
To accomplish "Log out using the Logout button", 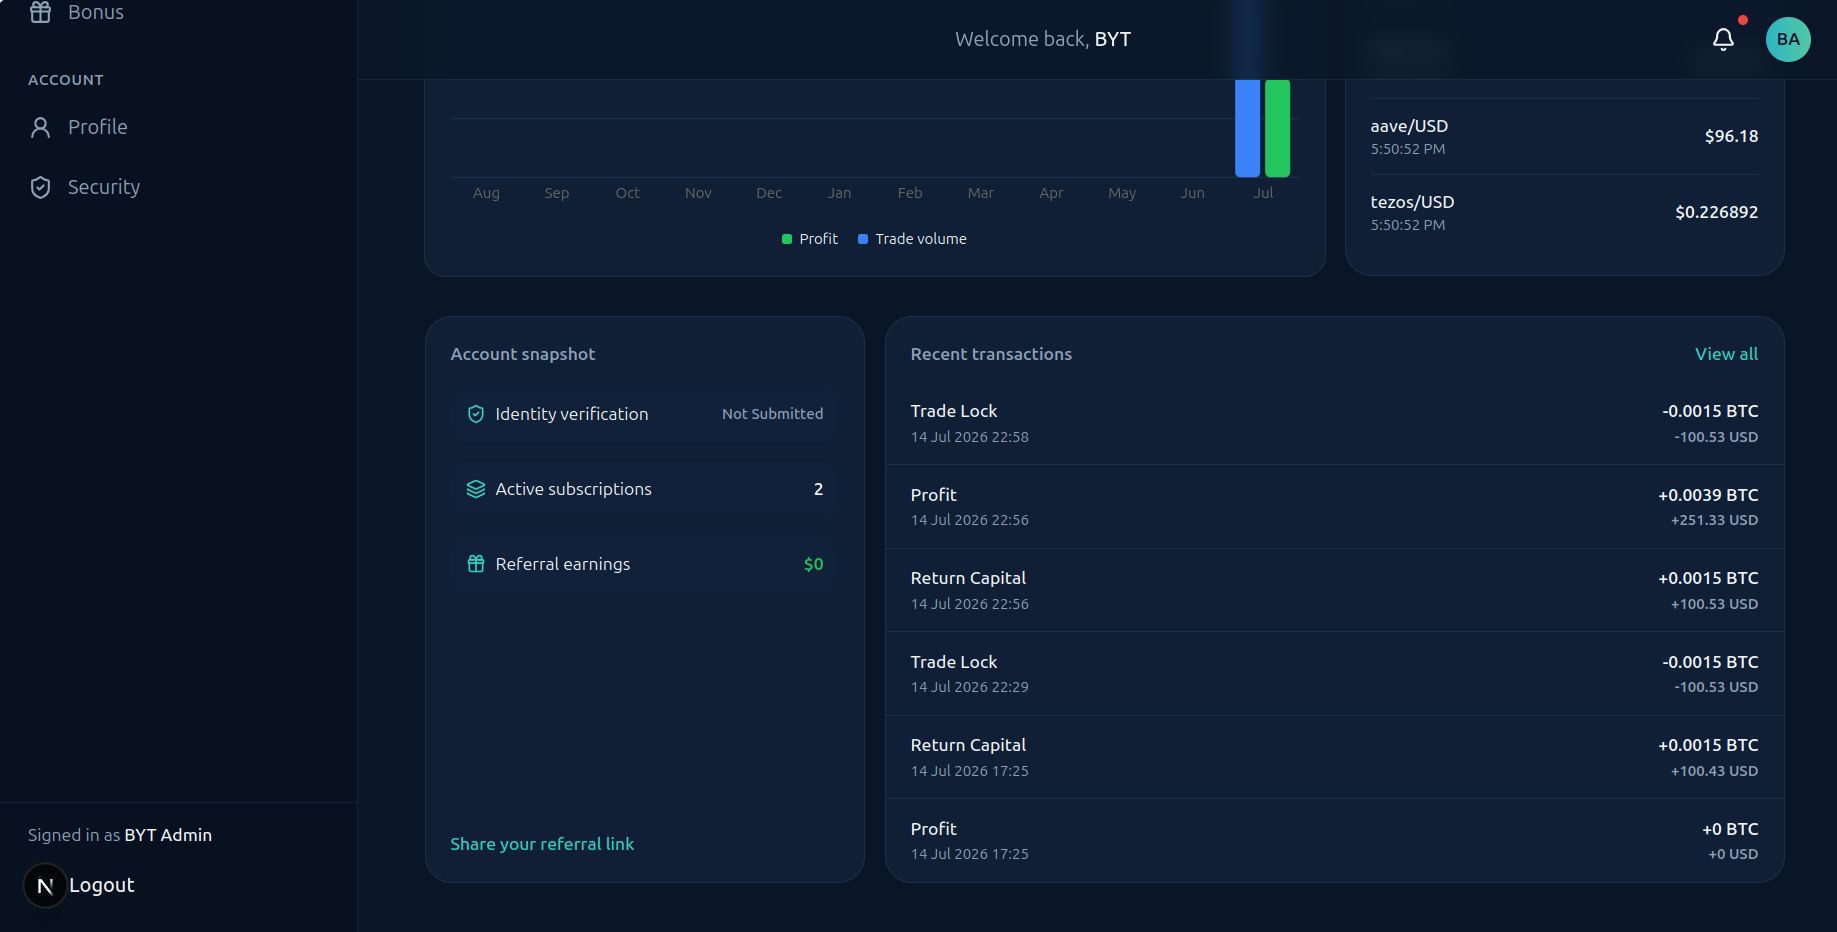I will (101, 885).
